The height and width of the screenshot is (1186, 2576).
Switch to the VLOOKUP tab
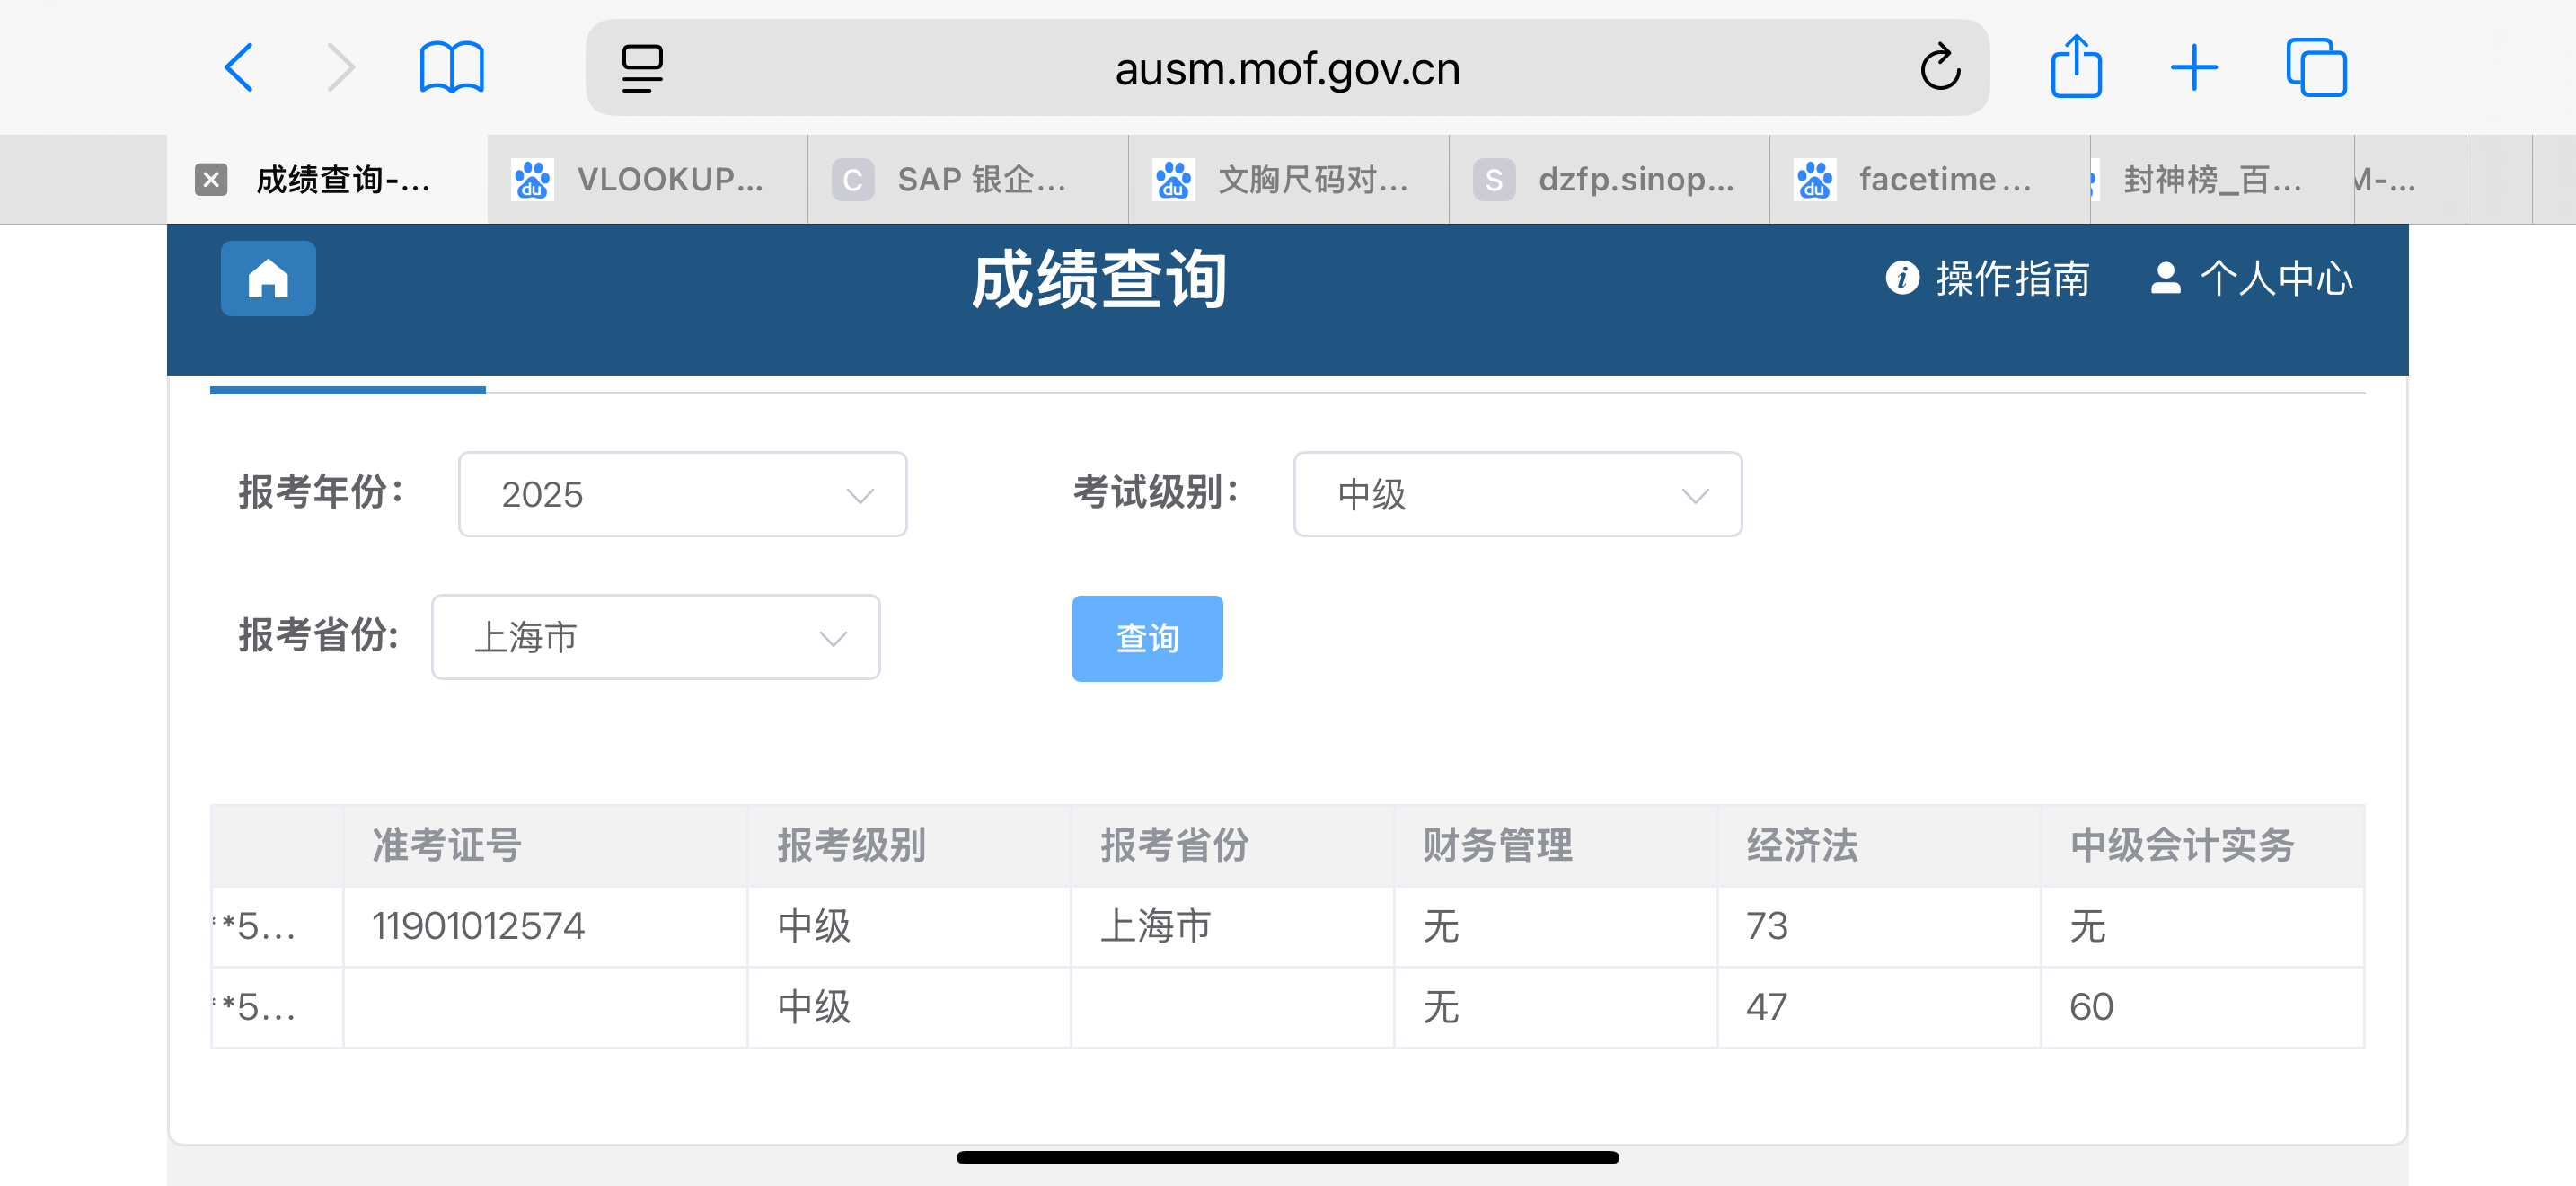point(647,180)
